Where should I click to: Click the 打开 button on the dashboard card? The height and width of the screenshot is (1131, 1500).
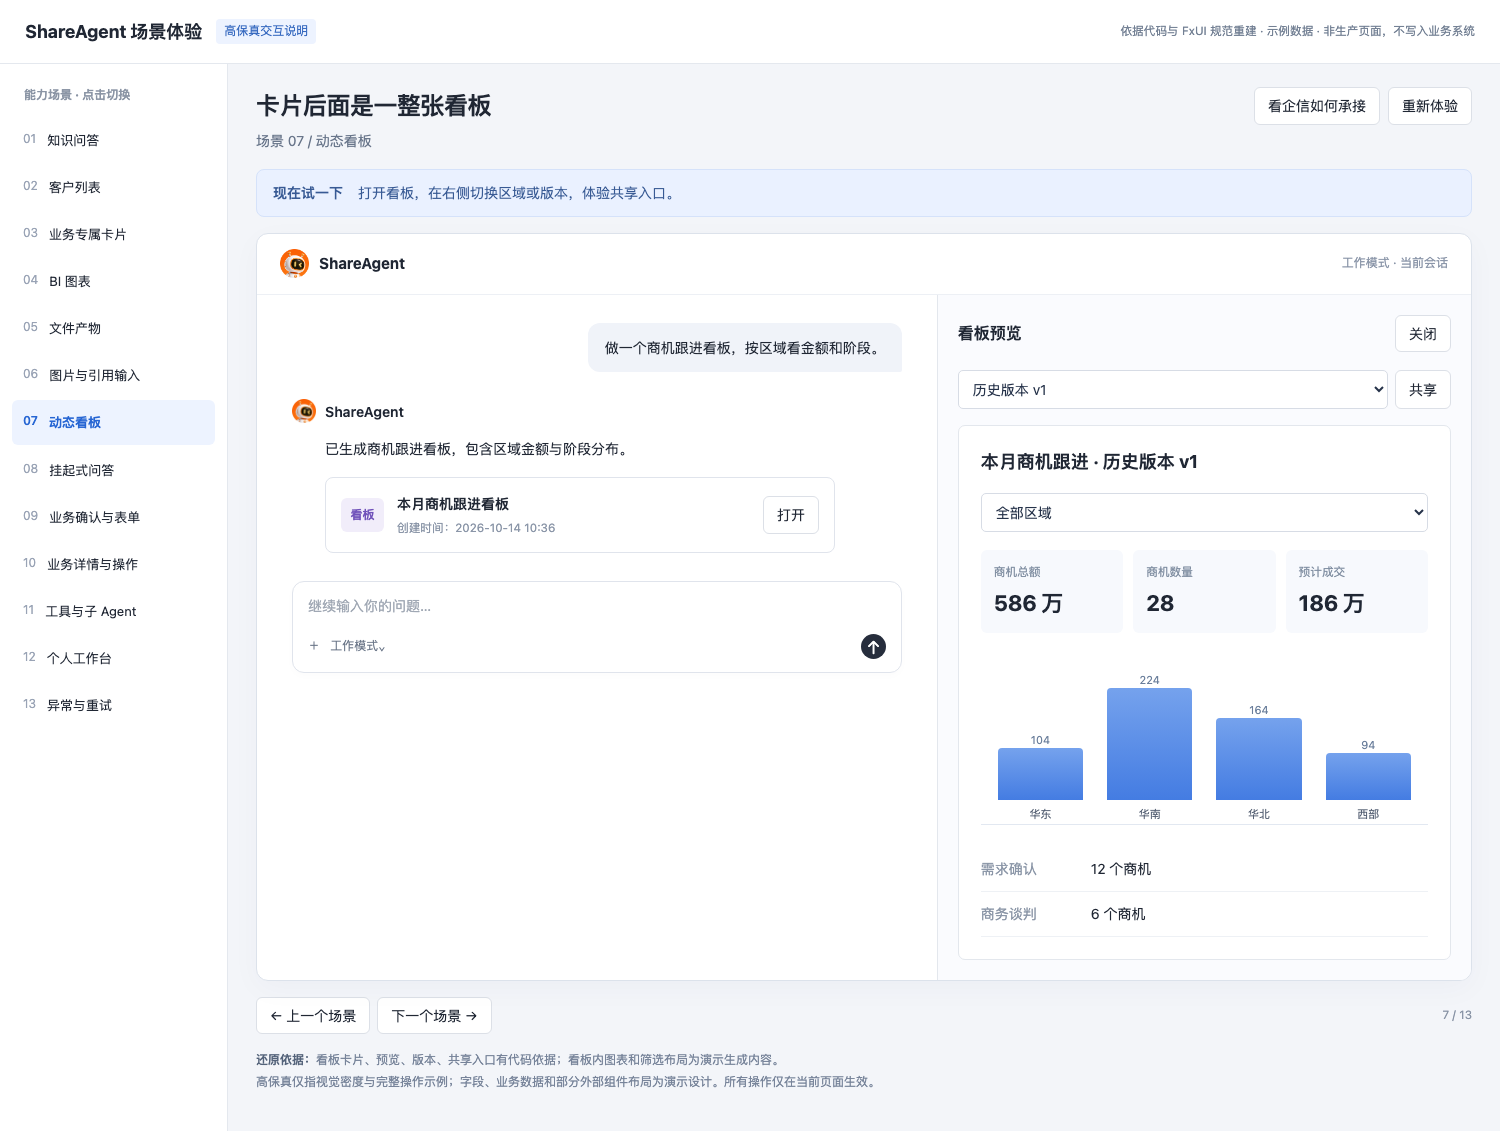pyautogui.click(x=791, y=515)
